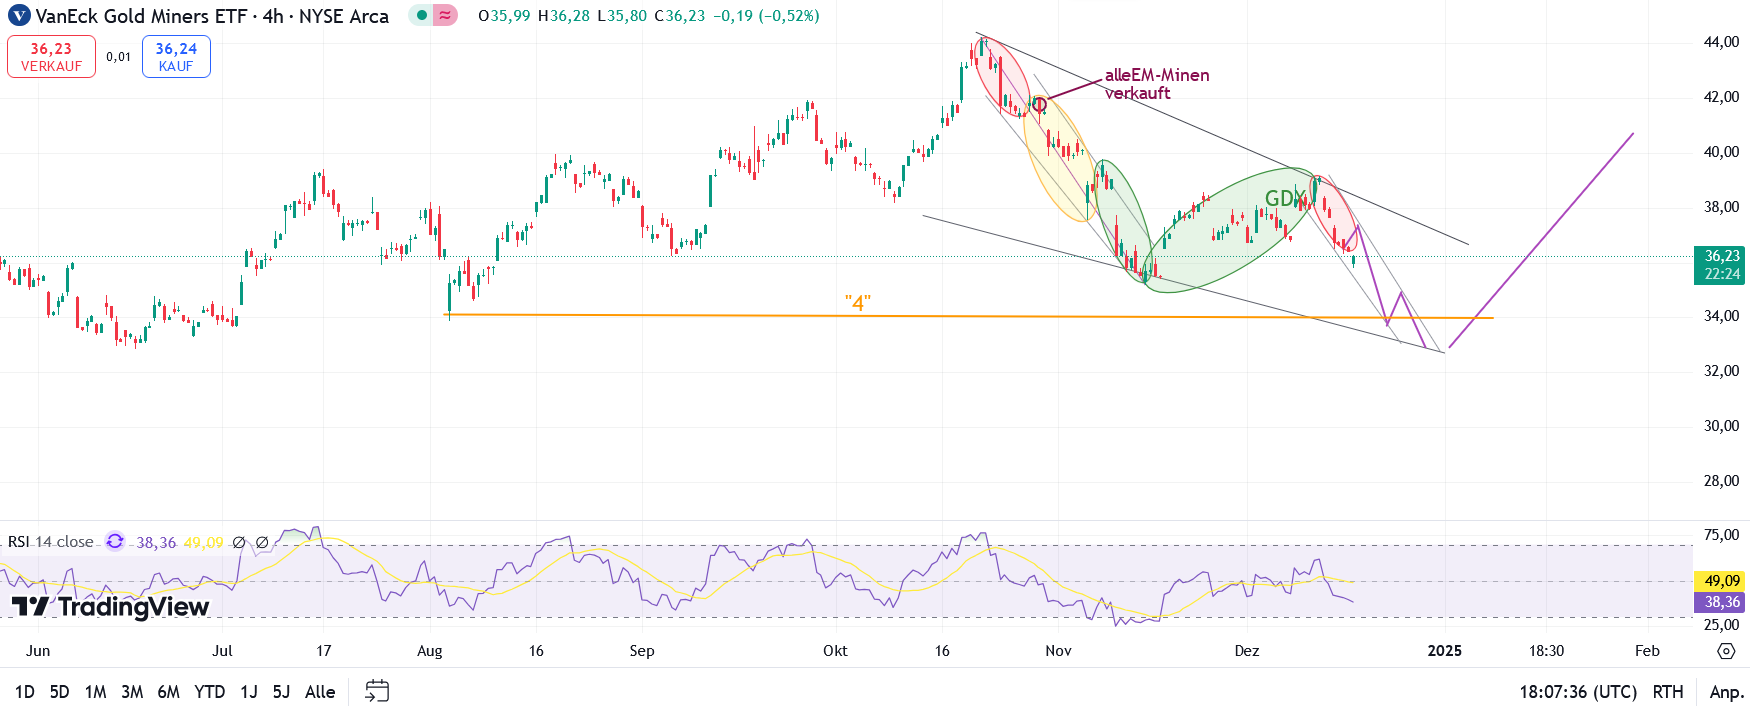Click the purple 38,36 RSI axis label

(1721, 602)
